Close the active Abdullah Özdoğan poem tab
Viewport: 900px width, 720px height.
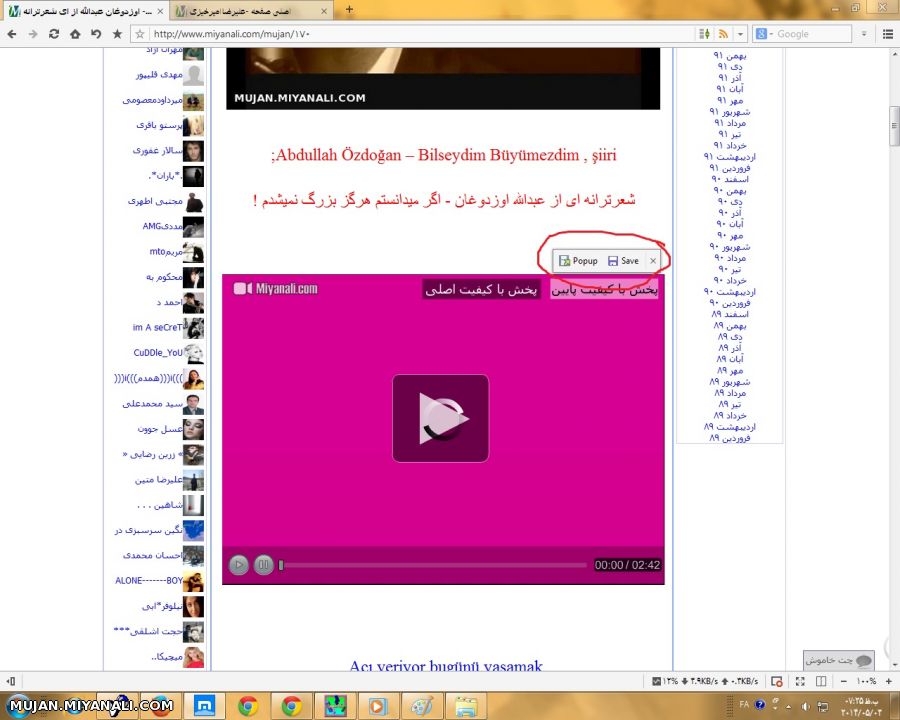(x=160, y=11)
